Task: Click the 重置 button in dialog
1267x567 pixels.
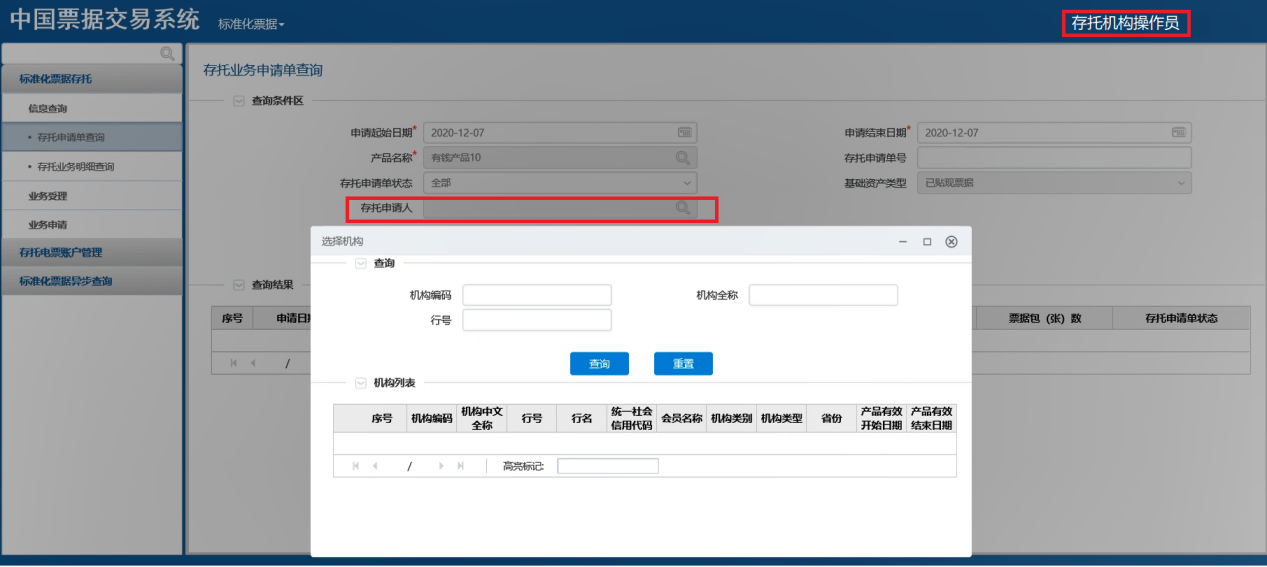Action: [x=683, y=364]
